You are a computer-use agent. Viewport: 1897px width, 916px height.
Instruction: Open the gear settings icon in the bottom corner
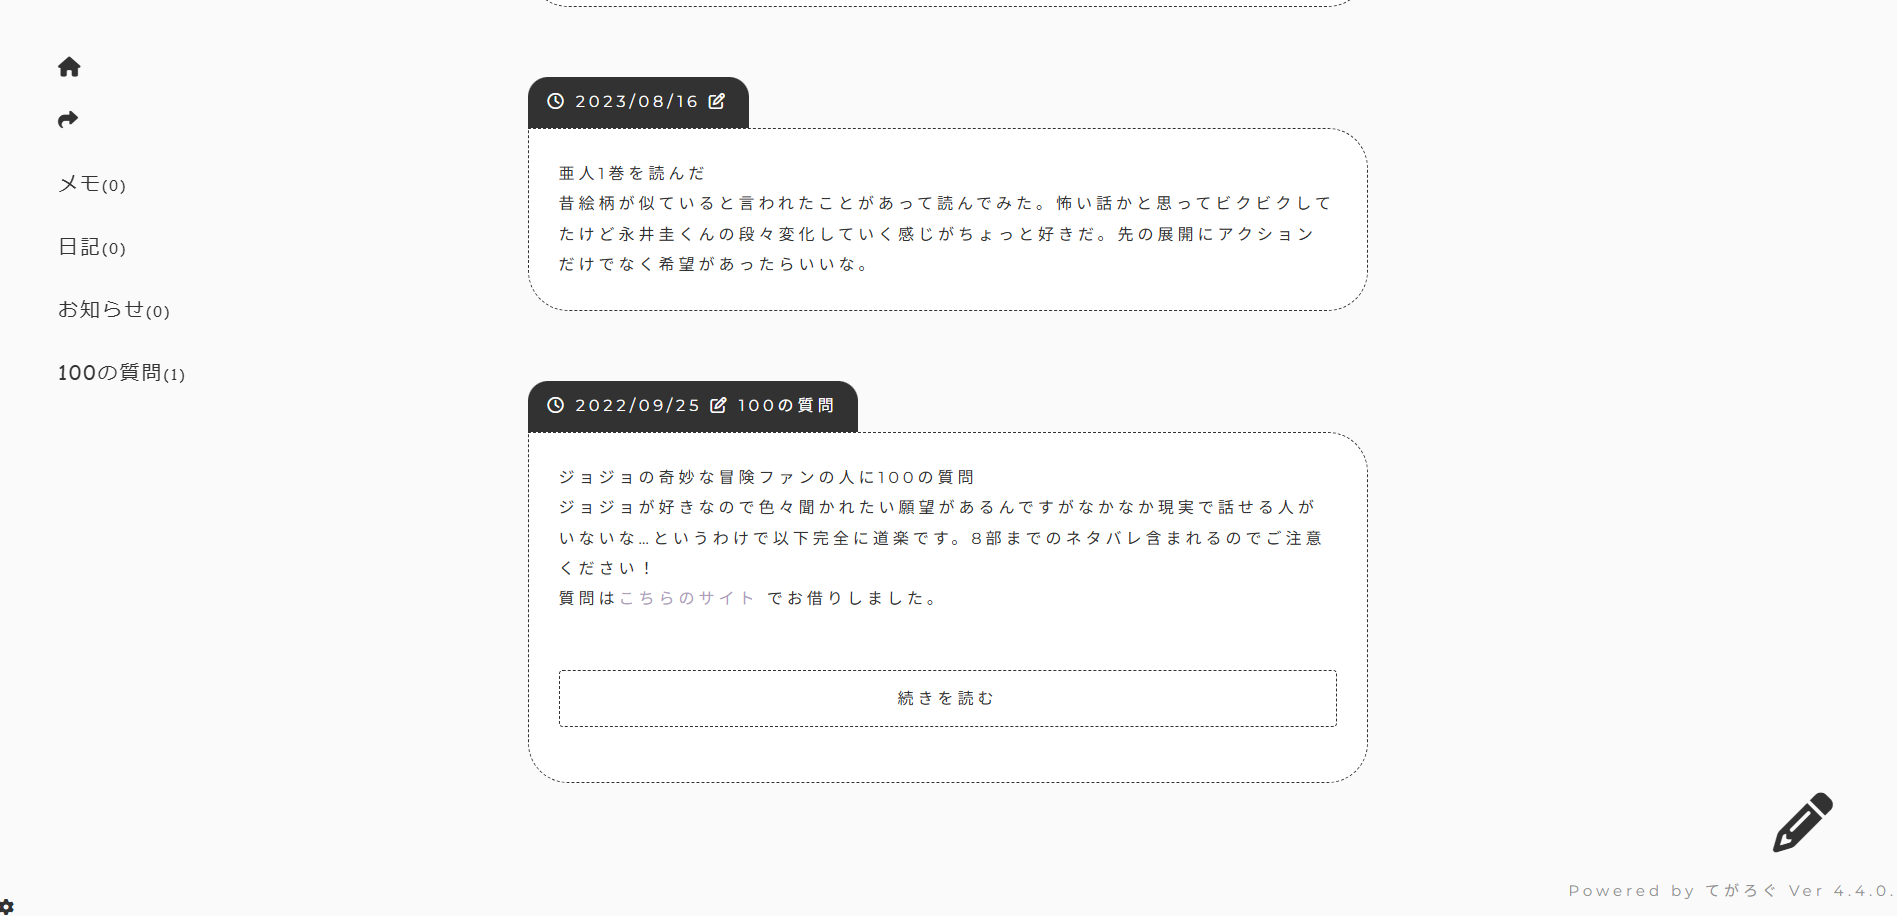point(7,907)
